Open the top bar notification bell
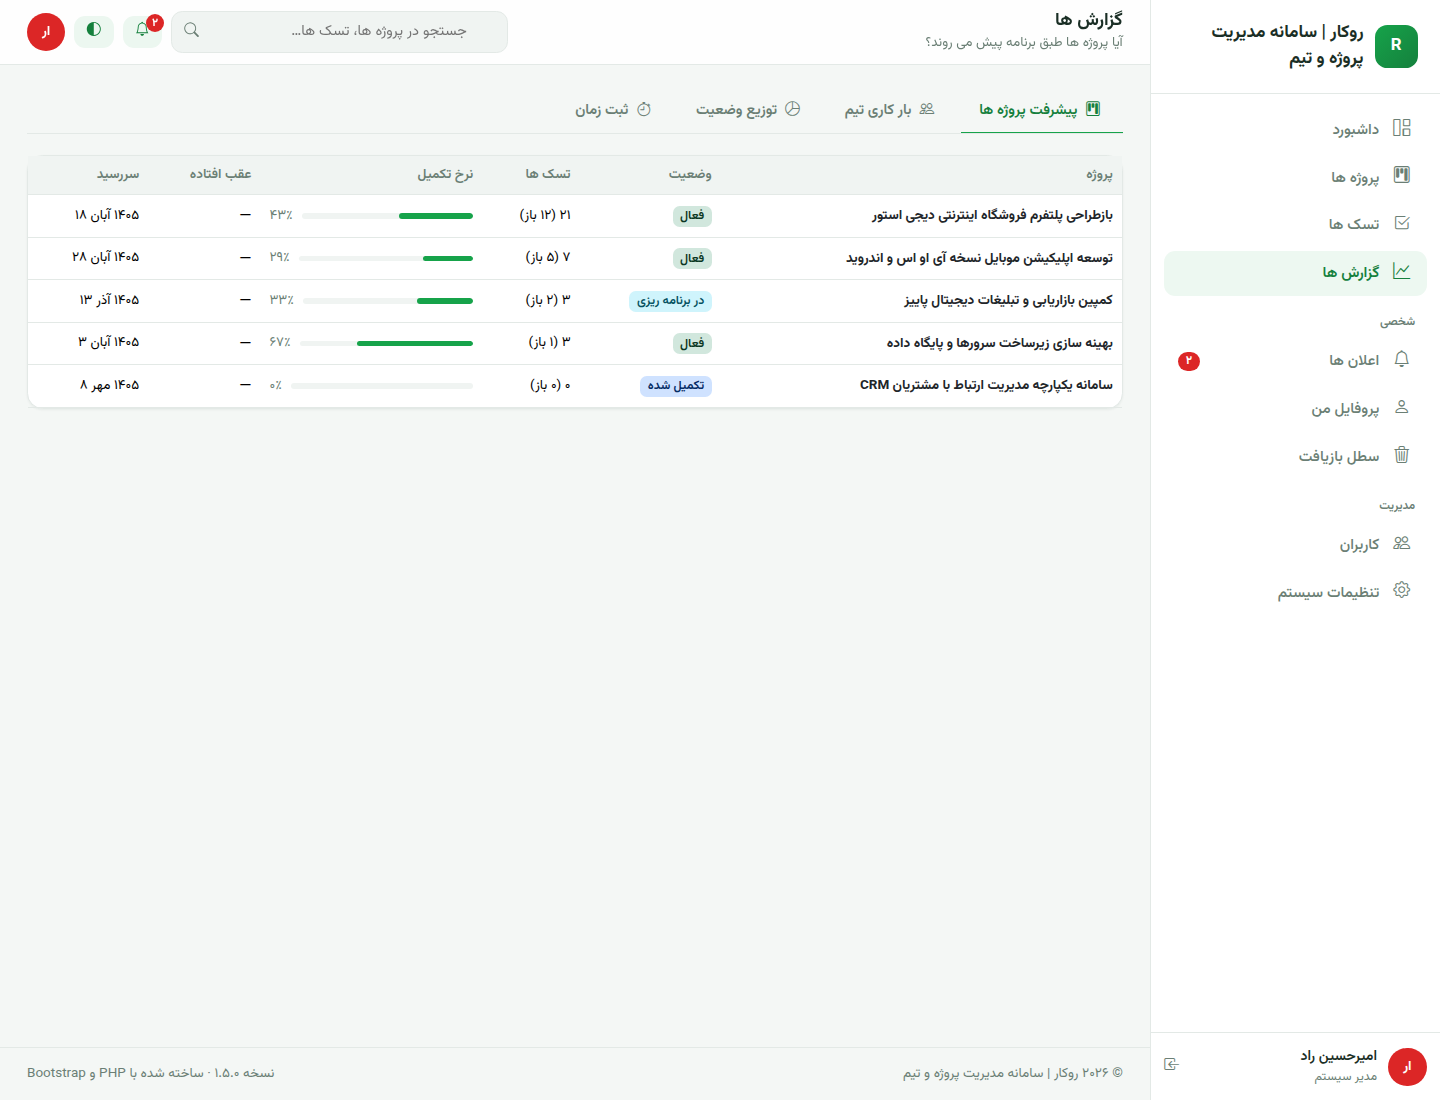The height and width of the screenshot is (1100, 1440). point(142,30)
